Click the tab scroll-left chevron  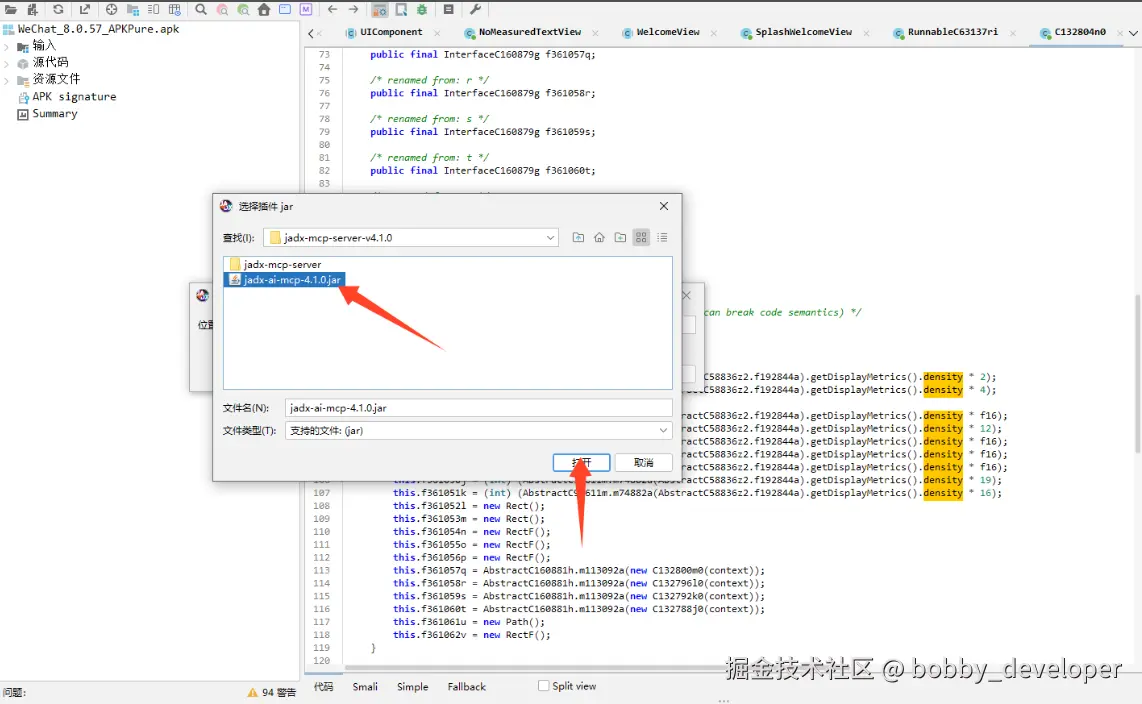point(311,33)
